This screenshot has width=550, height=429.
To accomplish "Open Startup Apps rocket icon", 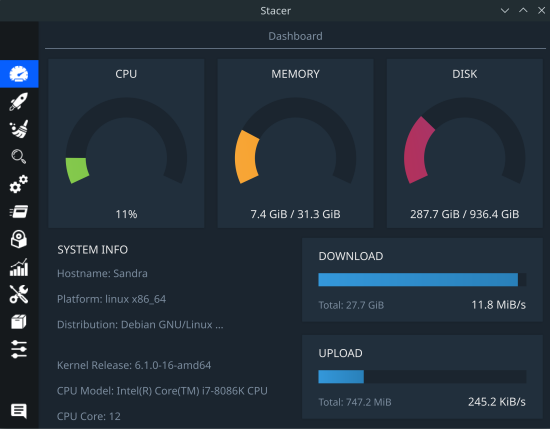I will 19,102.
